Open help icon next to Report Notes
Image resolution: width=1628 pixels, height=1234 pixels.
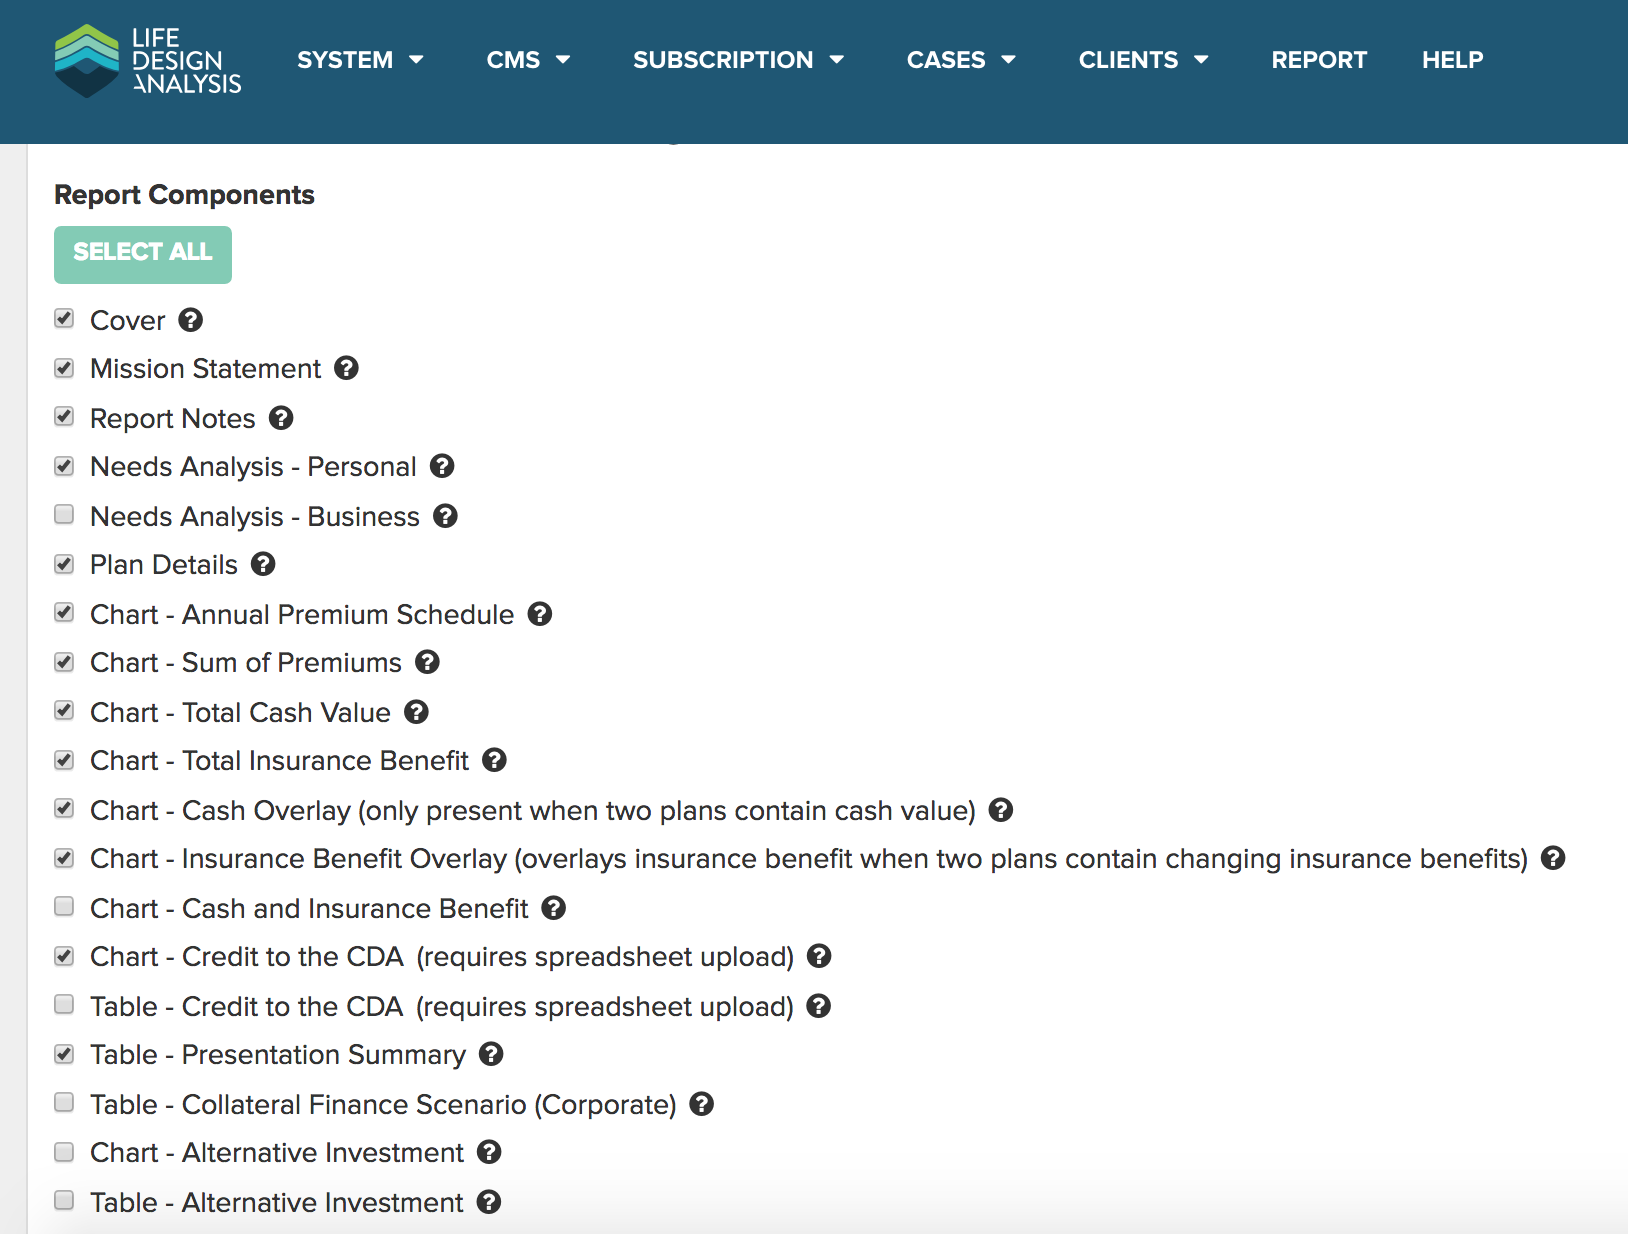click(282, 418)
